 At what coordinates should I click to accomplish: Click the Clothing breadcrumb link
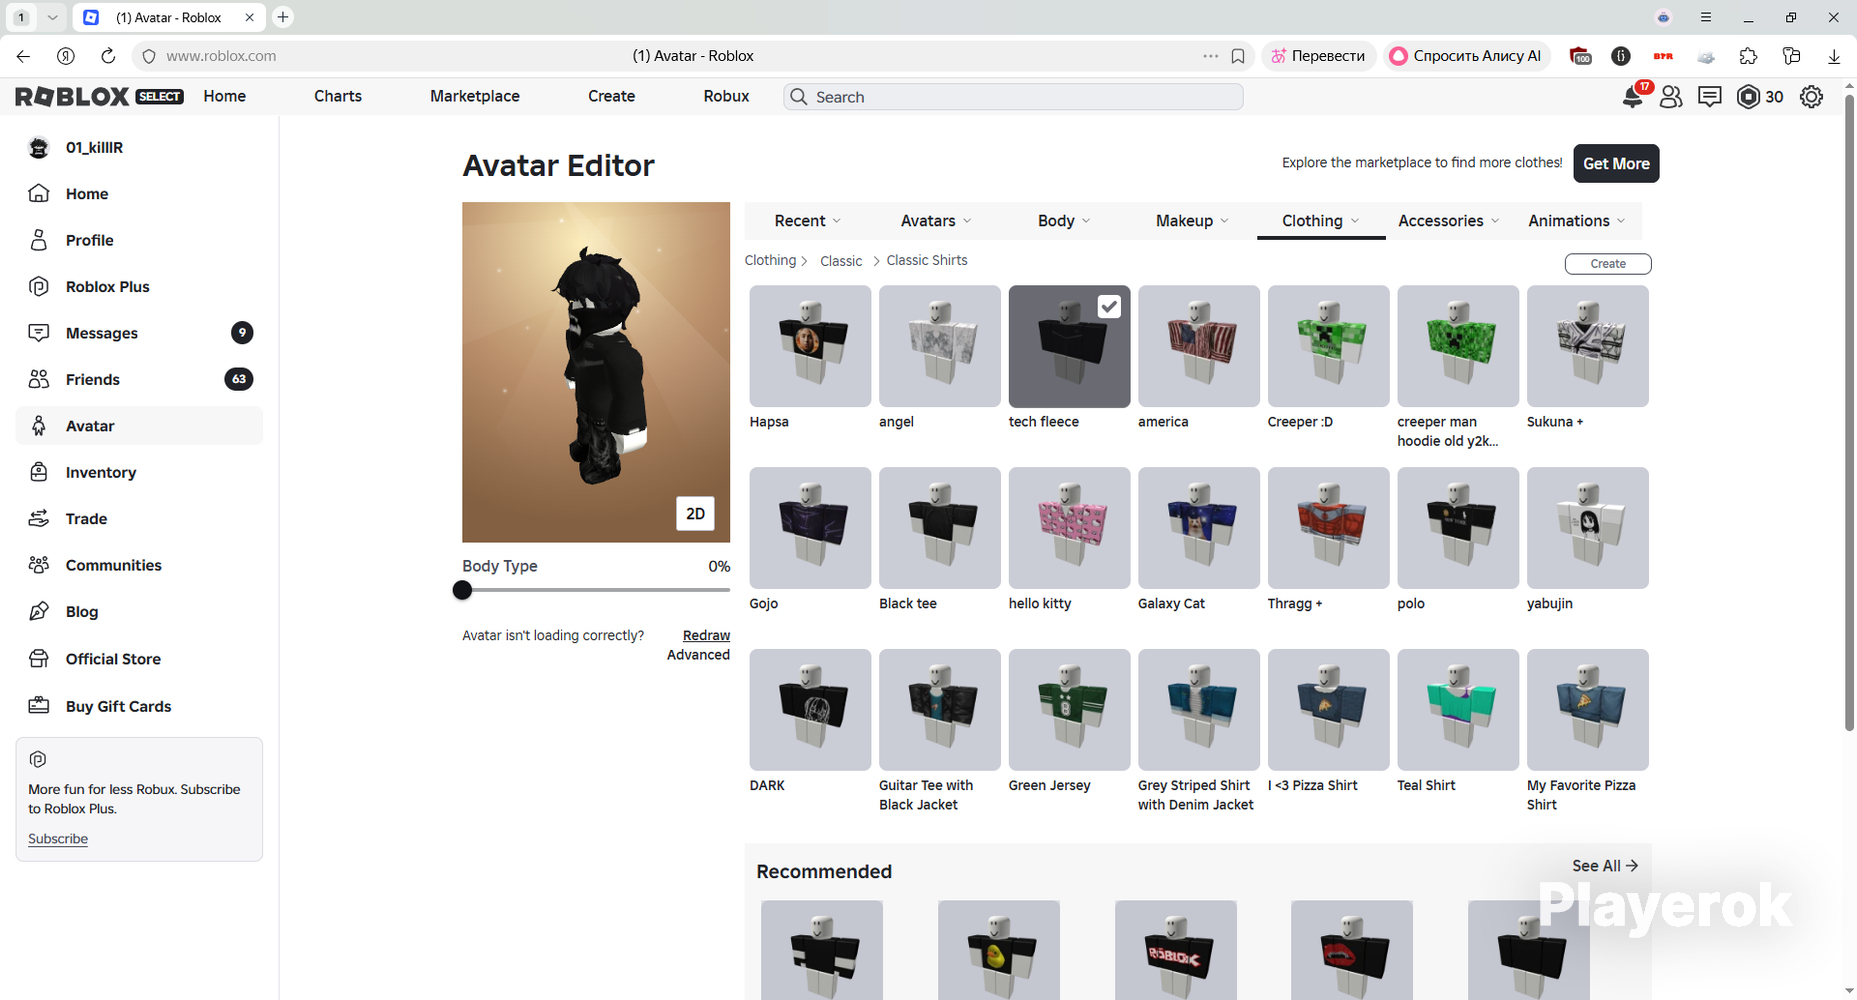[x=770, y=260]
